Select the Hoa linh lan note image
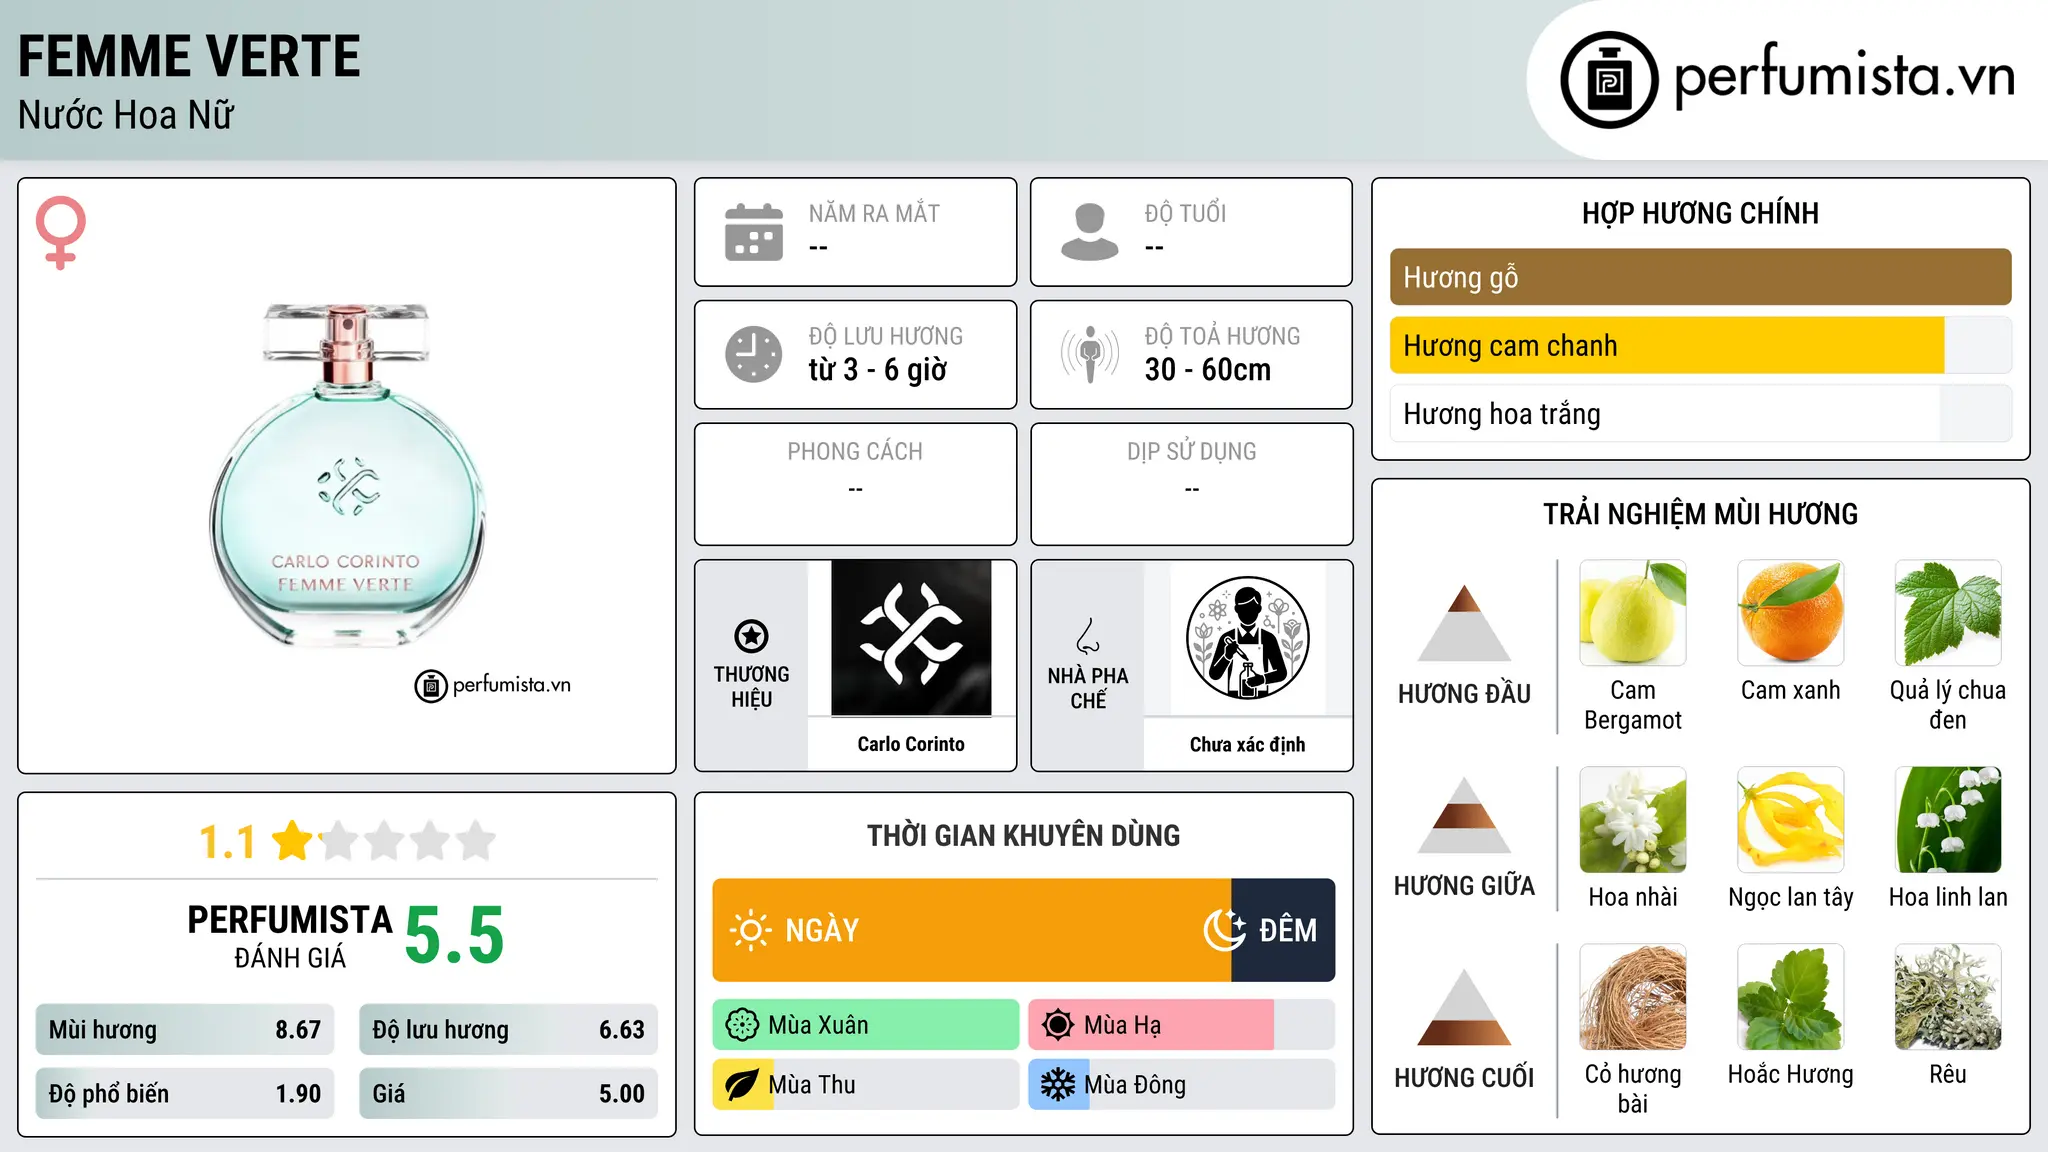 [x=1948, y=820]
